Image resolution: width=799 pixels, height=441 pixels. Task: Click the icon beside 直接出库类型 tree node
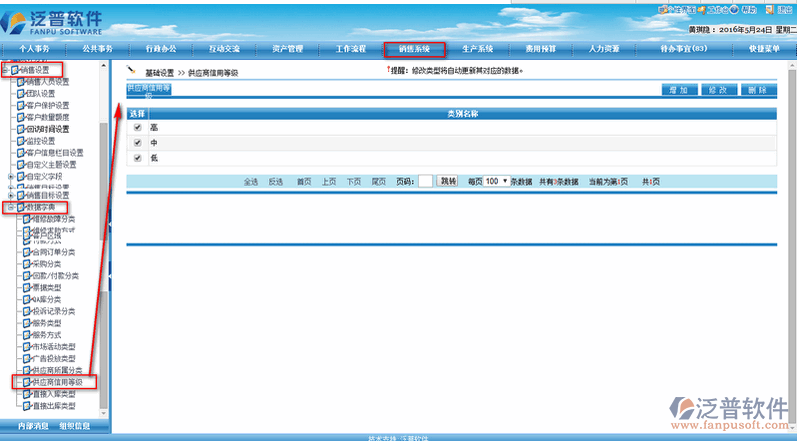coord(27,406)
